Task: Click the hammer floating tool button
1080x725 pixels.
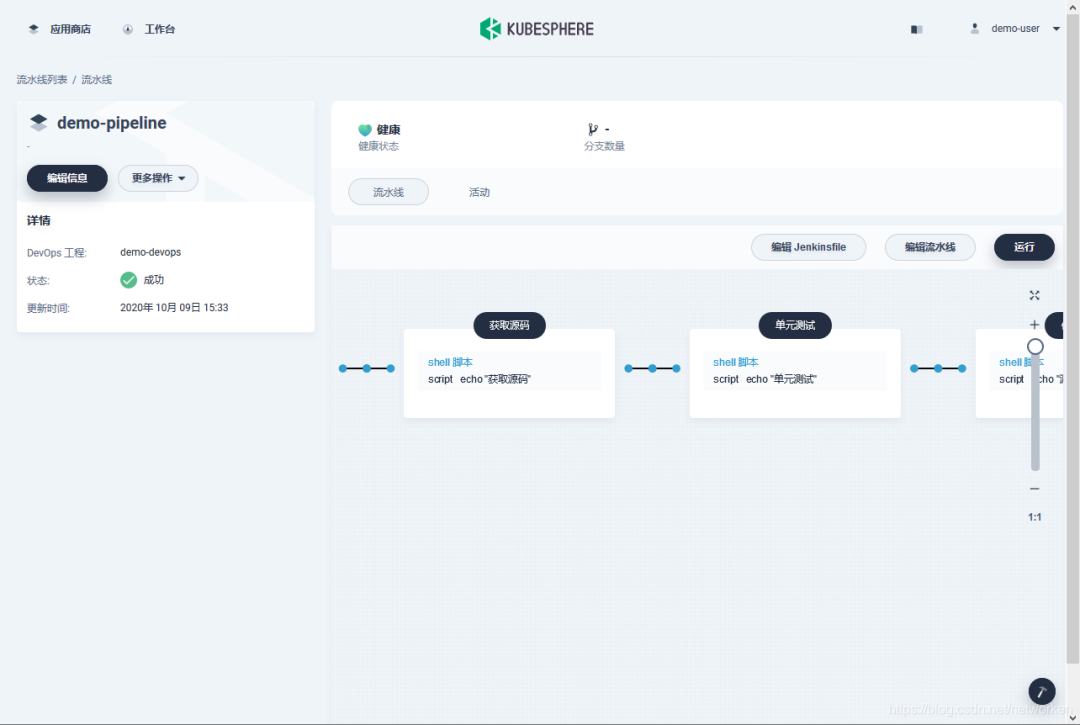Action: click(1041, 691)
